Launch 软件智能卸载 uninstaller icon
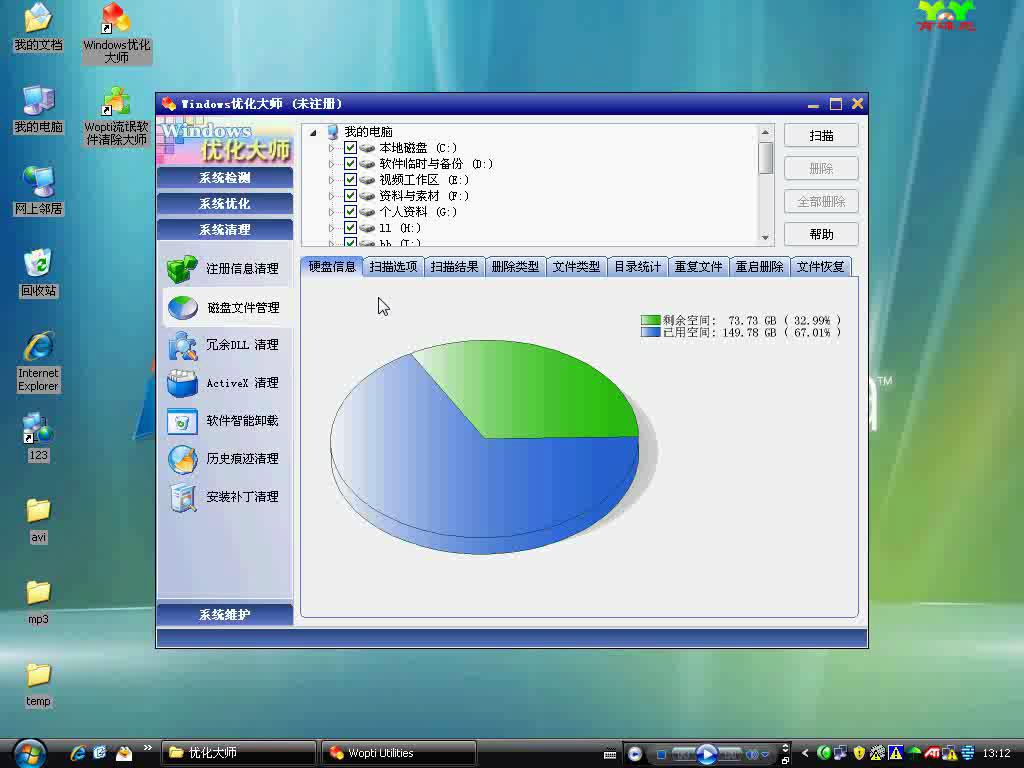The width and height of the screenshot is (1024, 768). coord(182,421)
